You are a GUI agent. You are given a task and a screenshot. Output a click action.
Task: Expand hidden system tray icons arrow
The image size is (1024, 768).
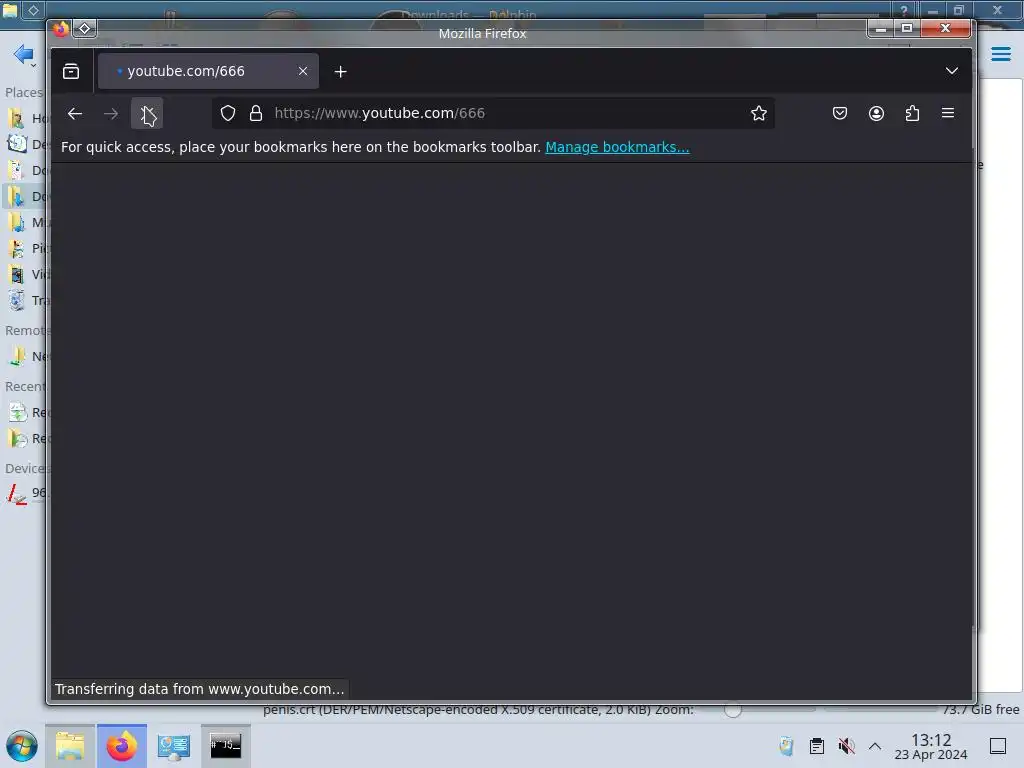tap(875, 746)
